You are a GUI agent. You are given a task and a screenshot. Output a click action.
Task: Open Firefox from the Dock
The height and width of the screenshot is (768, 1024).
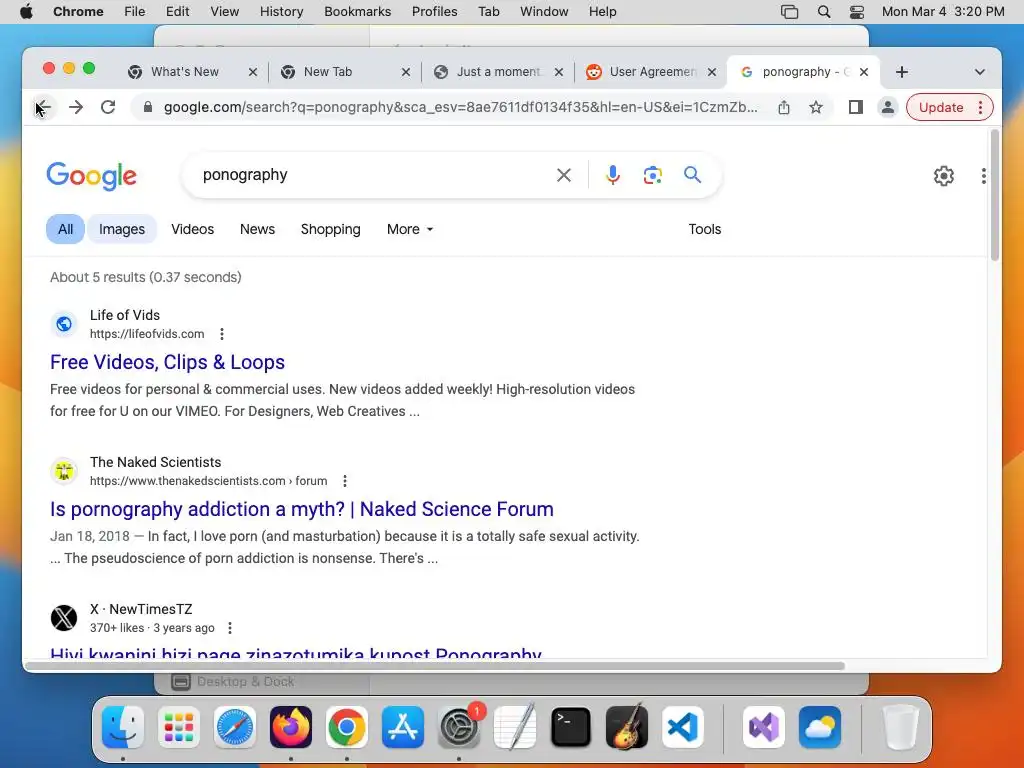[291, 726]
